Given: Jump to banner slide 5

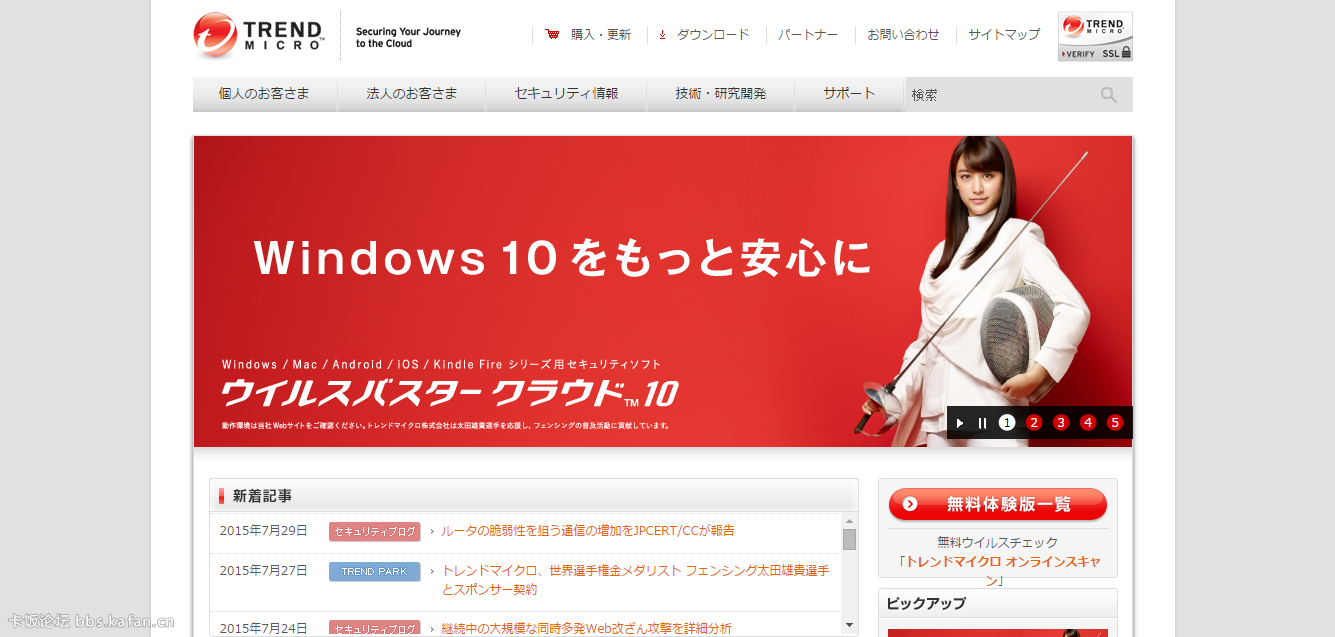Looking at the screenshot, I should click(1115, 423).
